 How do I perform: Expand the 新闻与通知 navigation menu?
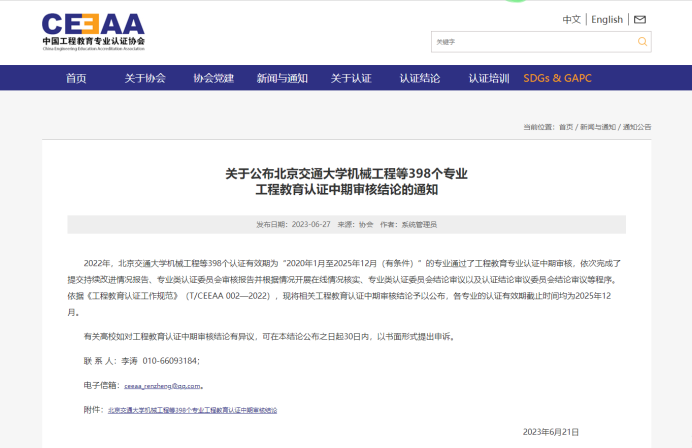point(282,78)
